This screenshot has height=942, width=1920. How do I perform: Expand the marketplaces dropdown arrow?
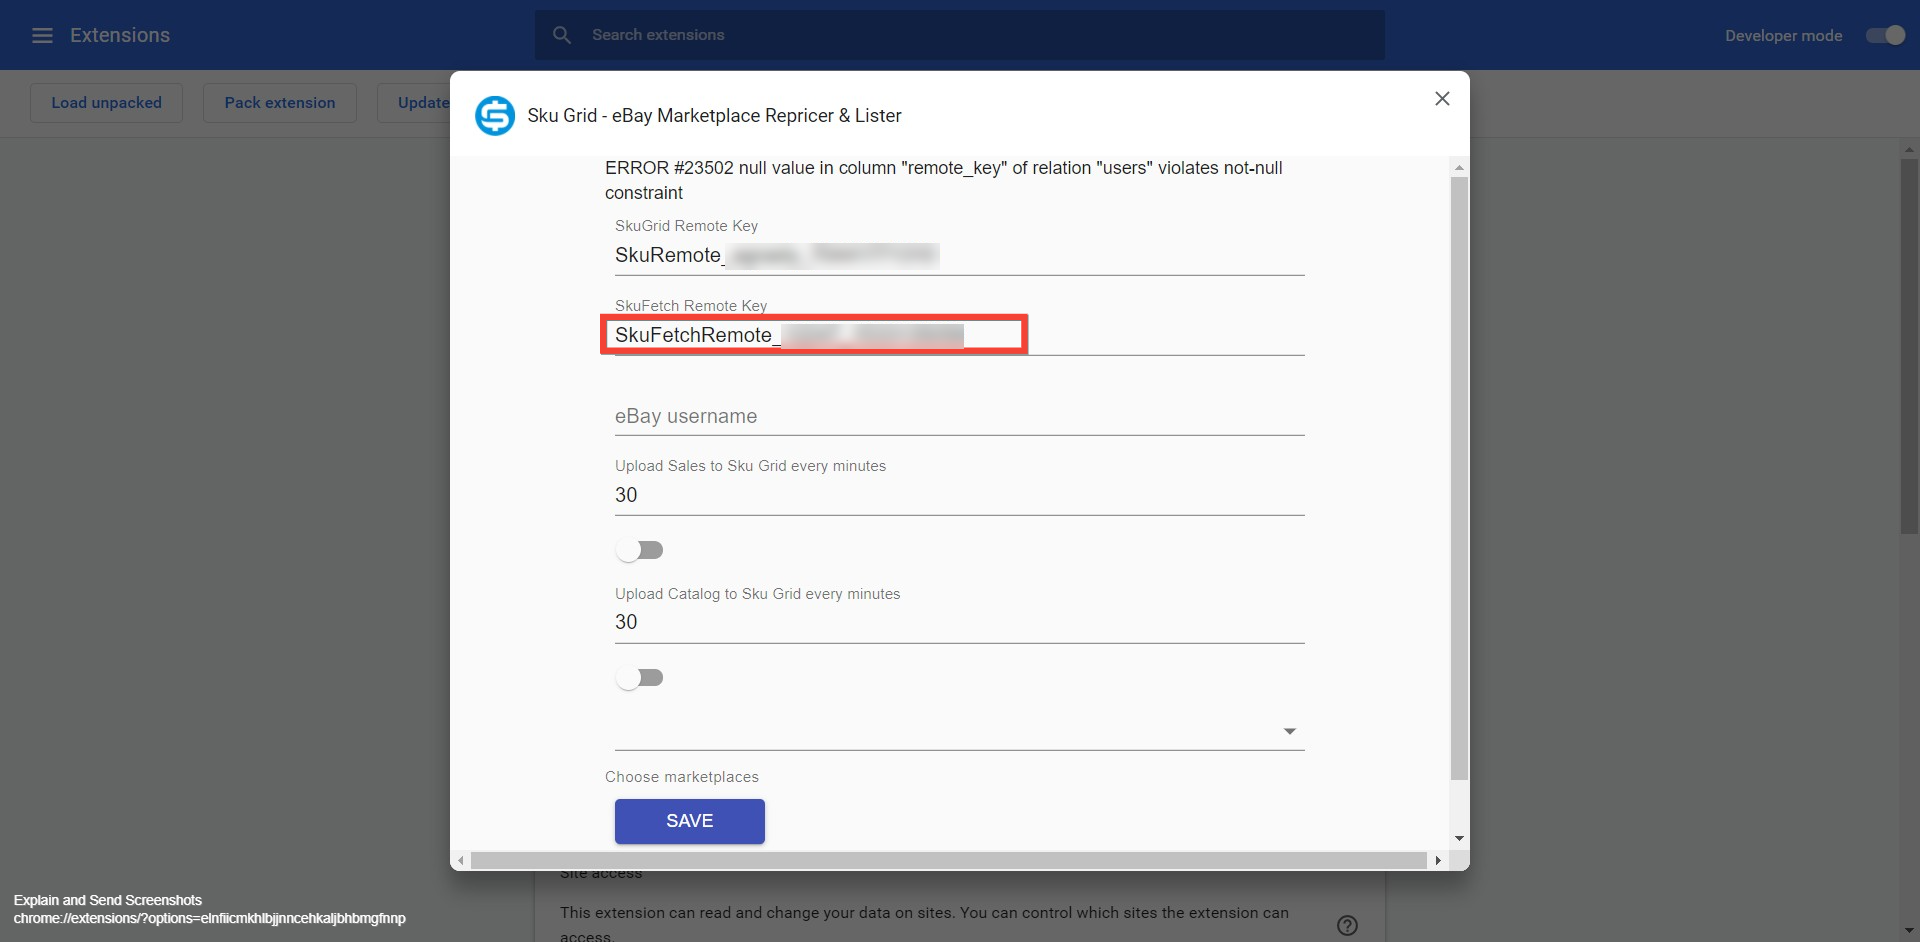(1290, 732)
